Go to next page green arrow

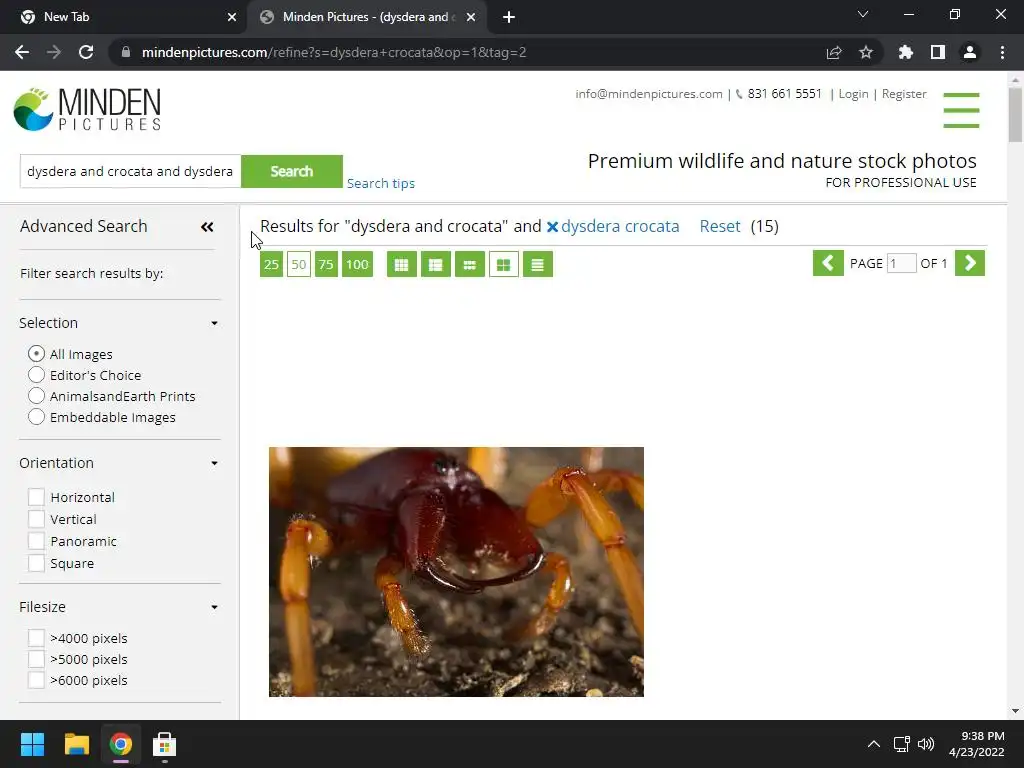(970, 263)
